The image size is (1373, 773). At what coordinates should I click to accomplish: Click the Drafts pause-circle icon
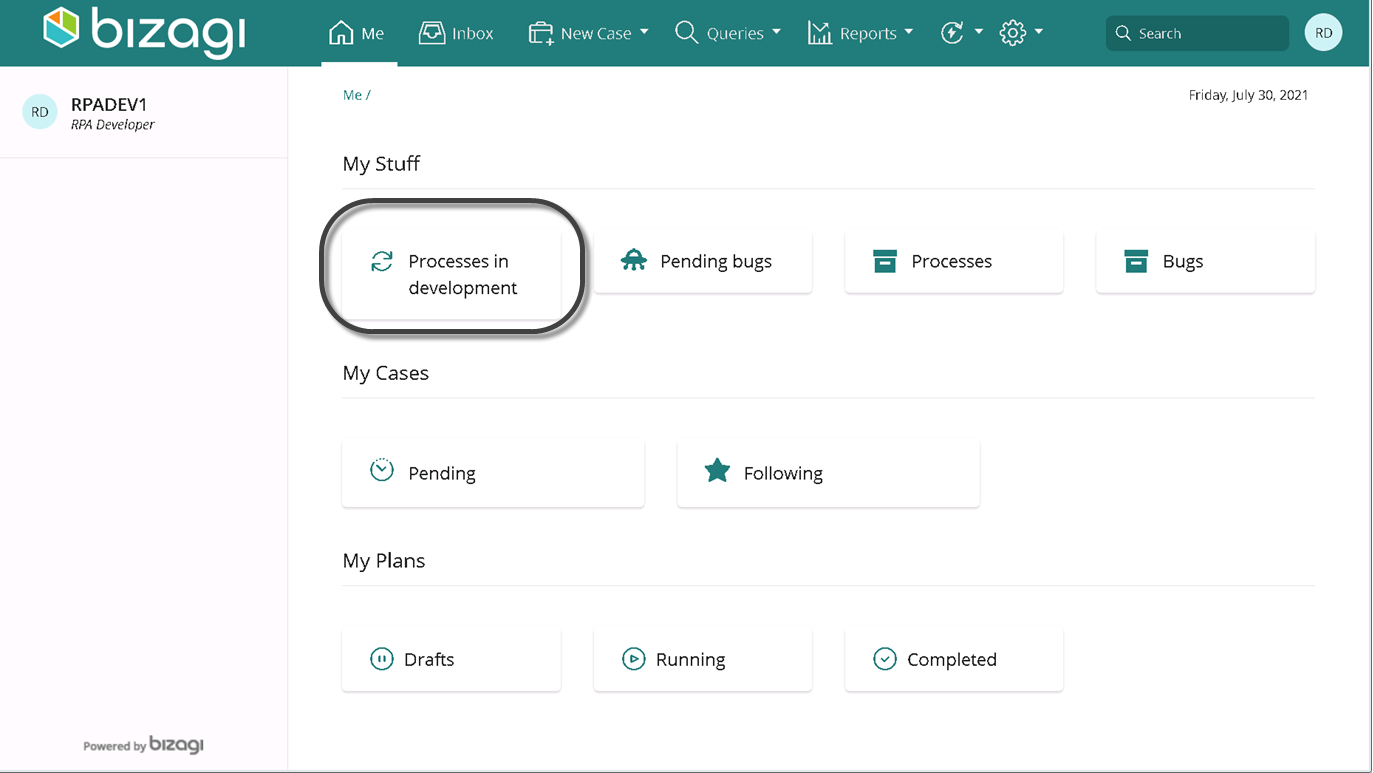click(x=382, y=659)
